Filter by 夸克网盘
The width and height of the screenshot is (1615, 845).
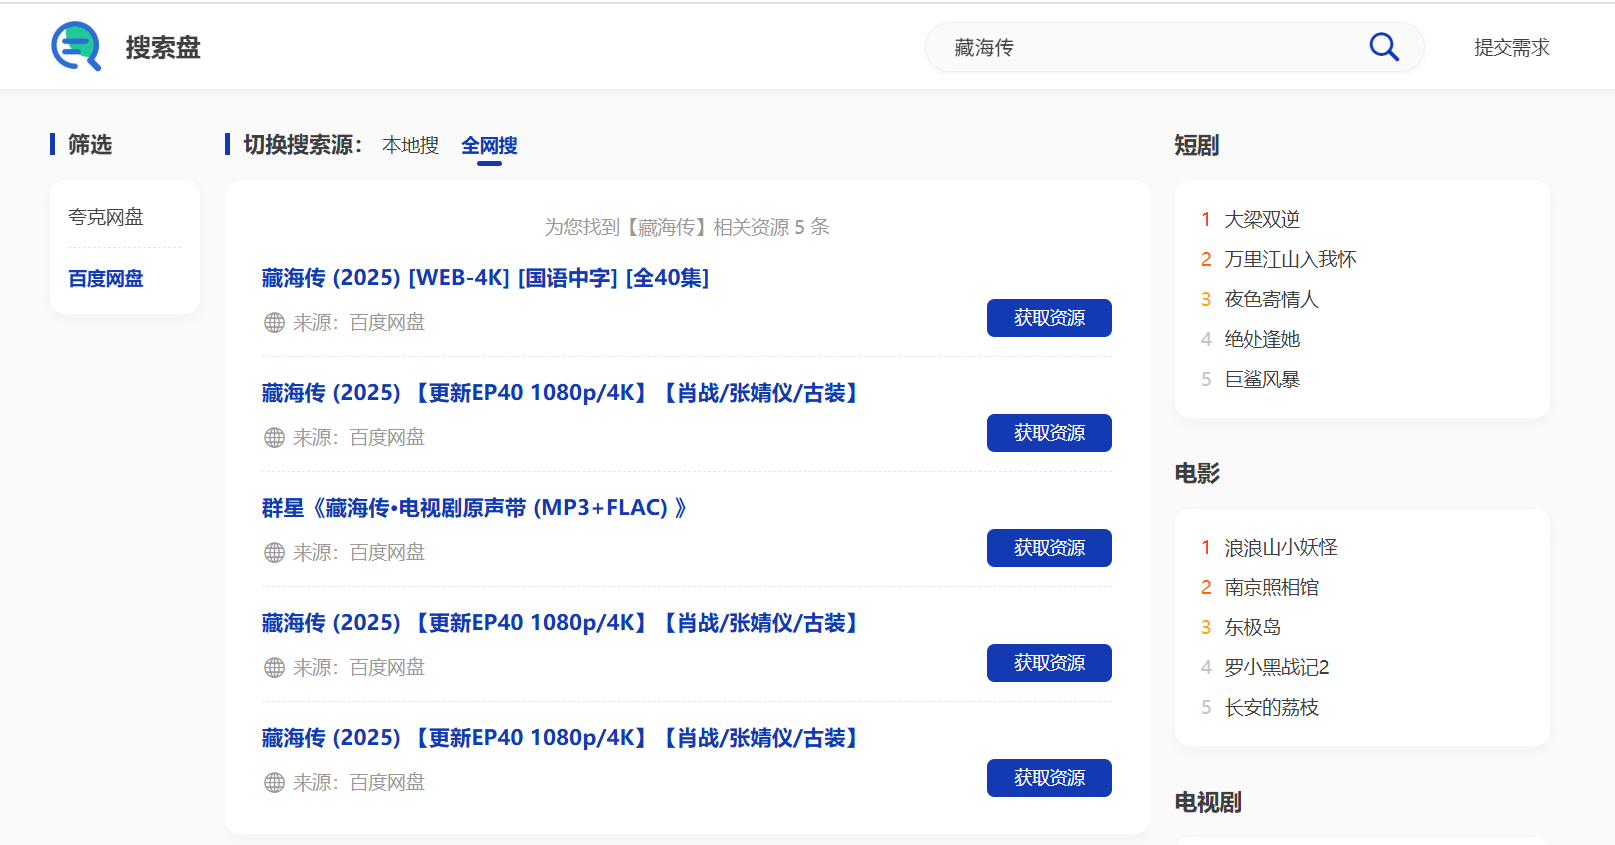click(106, 217)
